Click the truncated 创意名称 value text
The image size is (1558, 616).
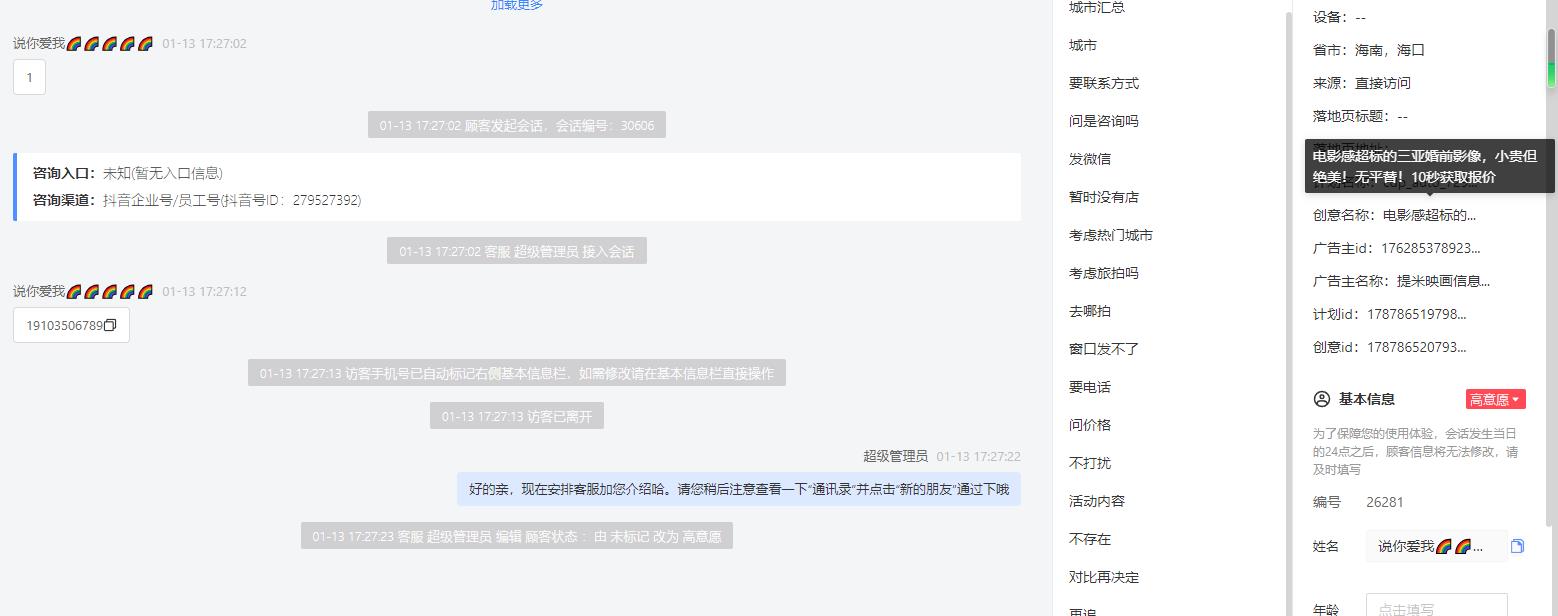pyautogui.click(x=1429, y=215)
